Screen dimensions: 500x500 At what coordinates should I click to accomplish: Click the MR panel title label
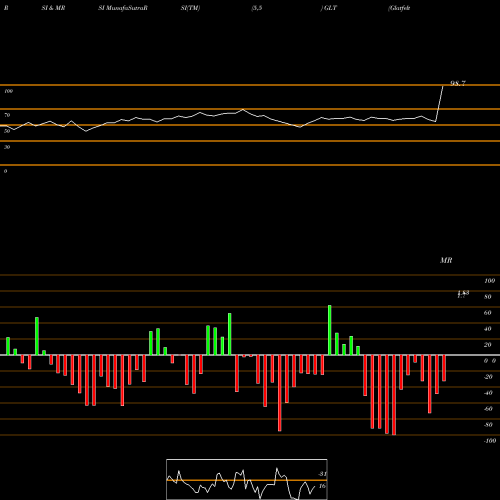click(446, 260)
